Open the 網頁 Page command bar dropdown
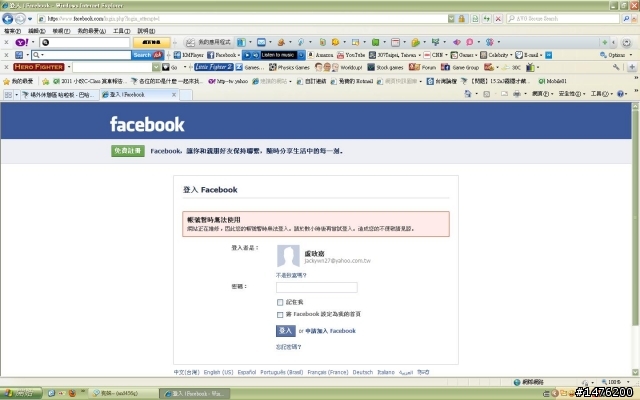640x400 pixels. click(542, 94)
